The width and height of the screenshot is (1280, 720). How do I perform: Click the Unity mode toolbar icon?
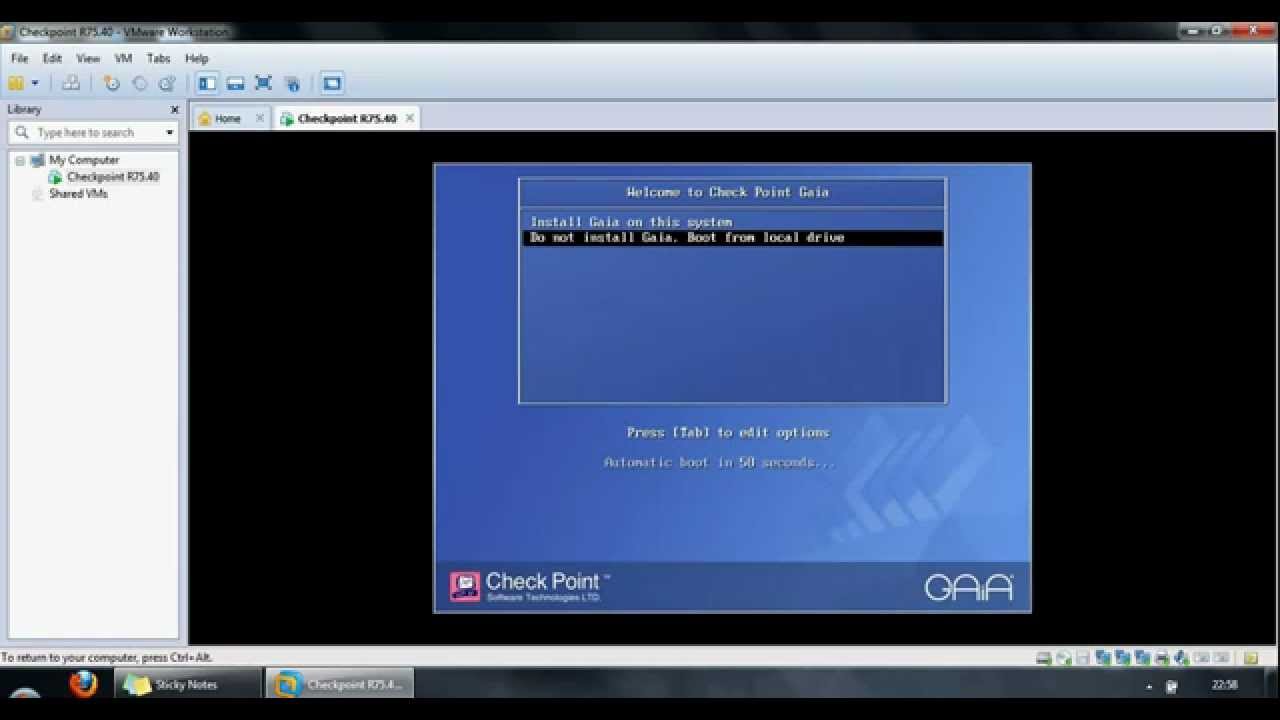pos(292,83)
